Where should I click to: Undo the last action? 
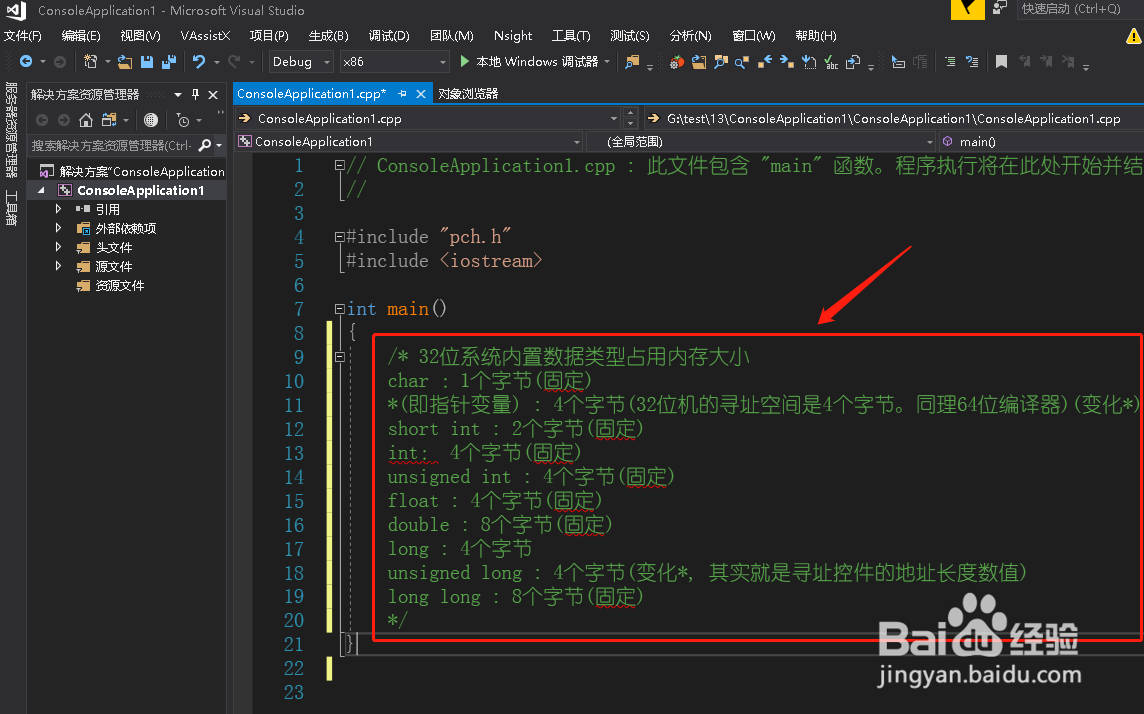point(198,62)
